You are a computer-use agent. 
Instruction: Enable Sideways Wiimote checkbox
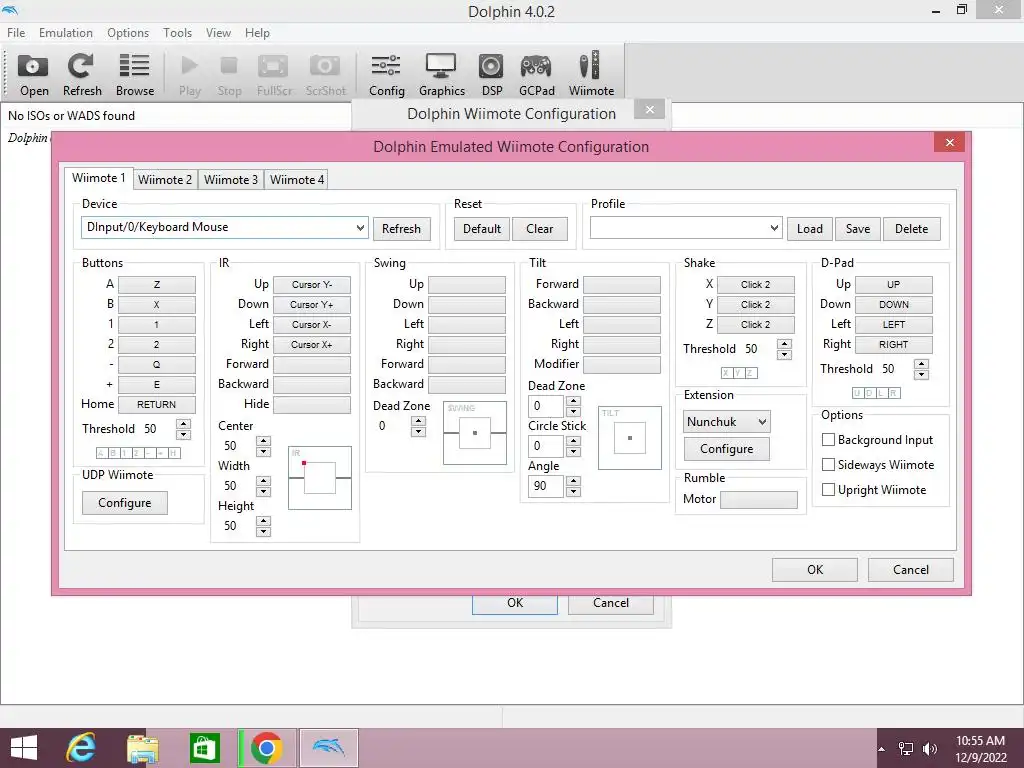pos(828,464)
